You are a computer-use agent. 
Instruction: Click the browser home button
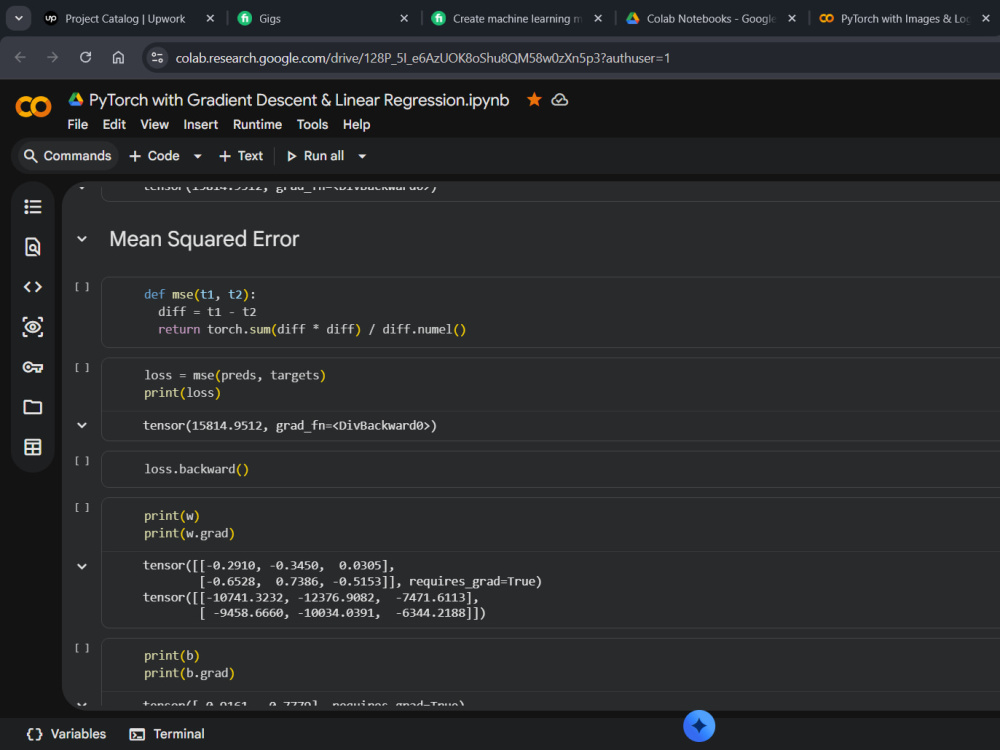coord(118,57)
